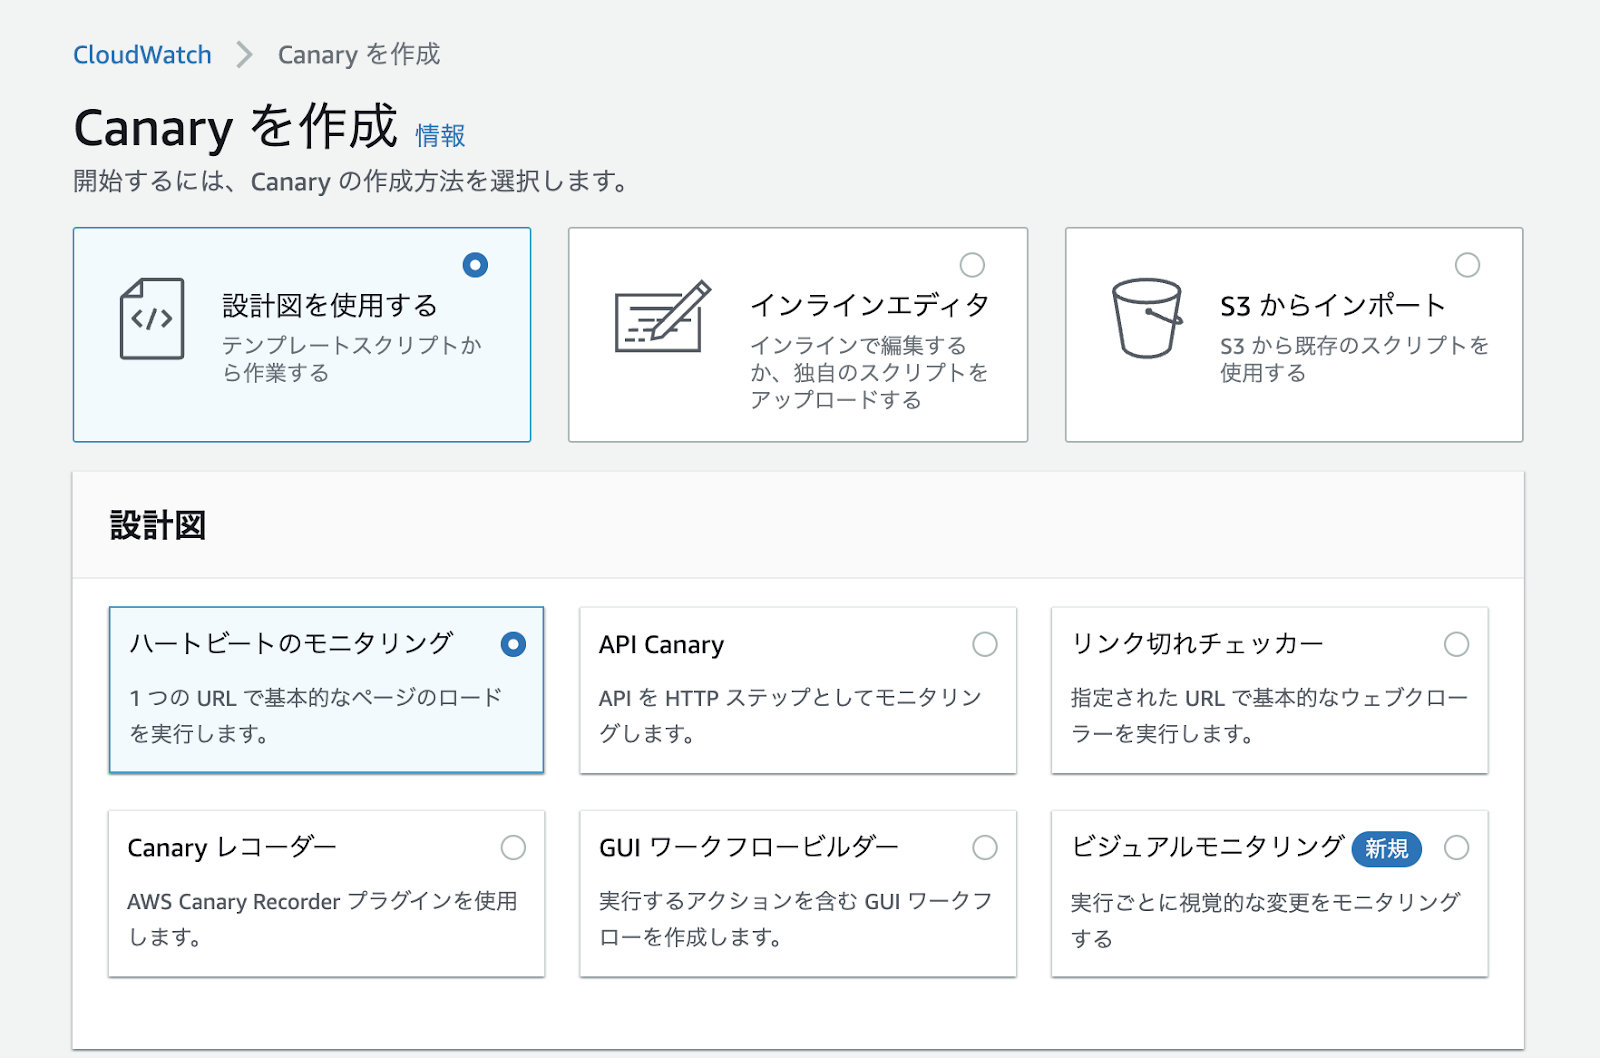1600x1058 pixels.
Task: Click the ハートビートのモニタリング title text
Action: coord(291,643)
